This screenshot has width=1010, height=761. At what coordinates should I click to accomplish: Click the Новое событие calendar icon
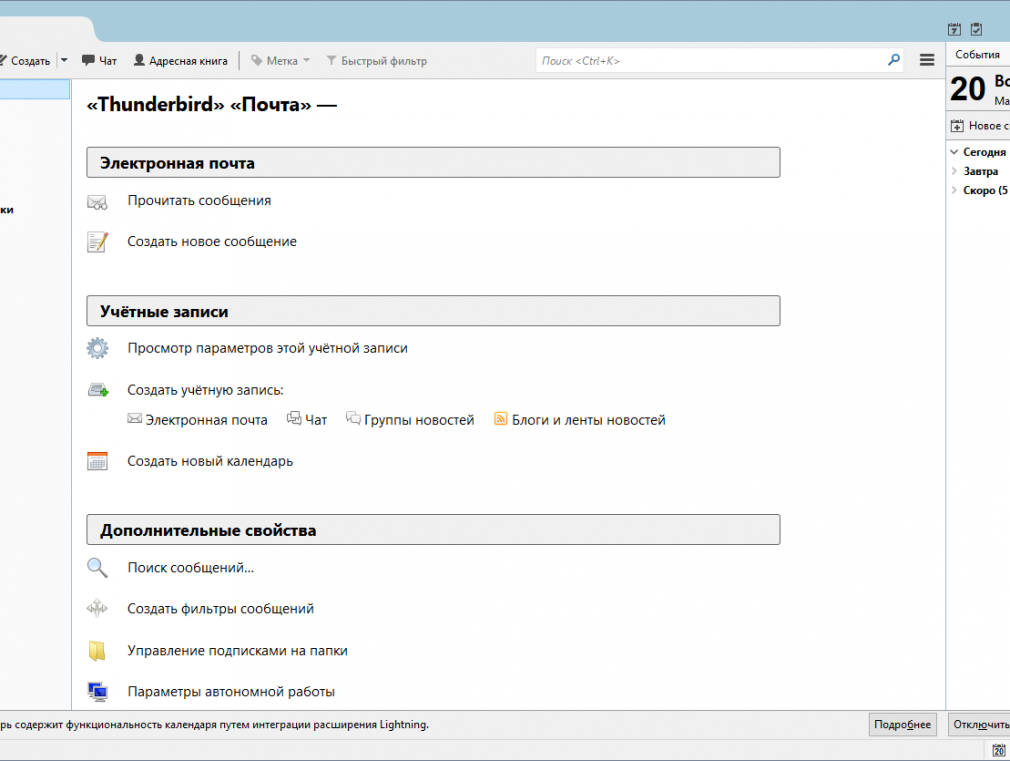(957, 126)
